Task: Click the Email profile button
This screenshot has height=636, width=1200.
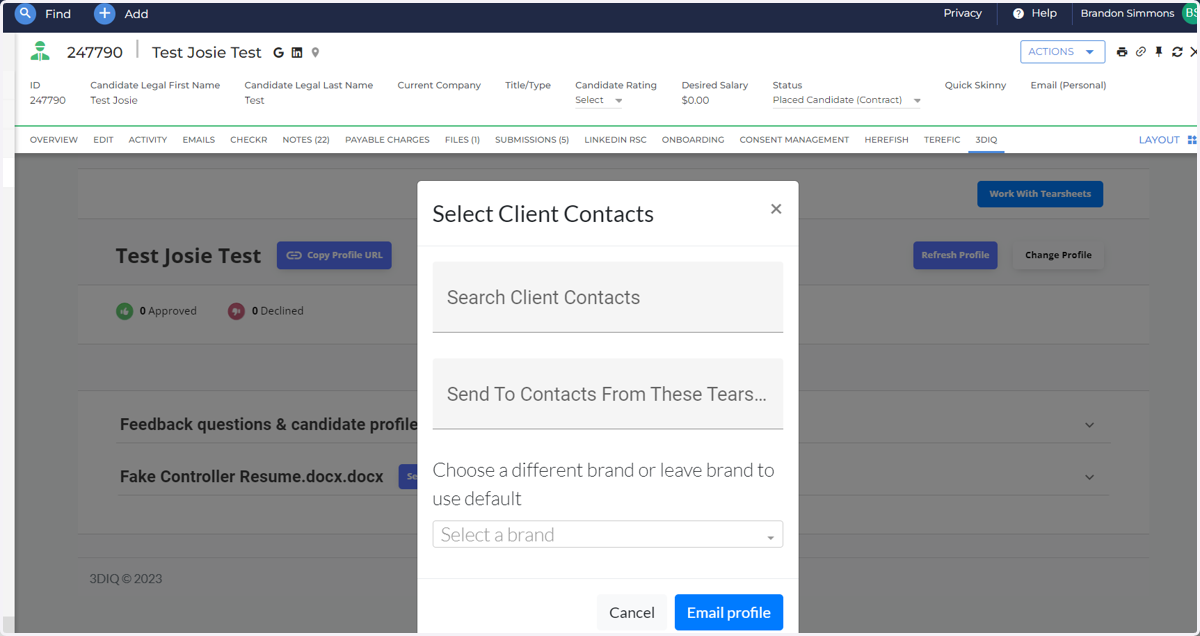Action: 729,612
